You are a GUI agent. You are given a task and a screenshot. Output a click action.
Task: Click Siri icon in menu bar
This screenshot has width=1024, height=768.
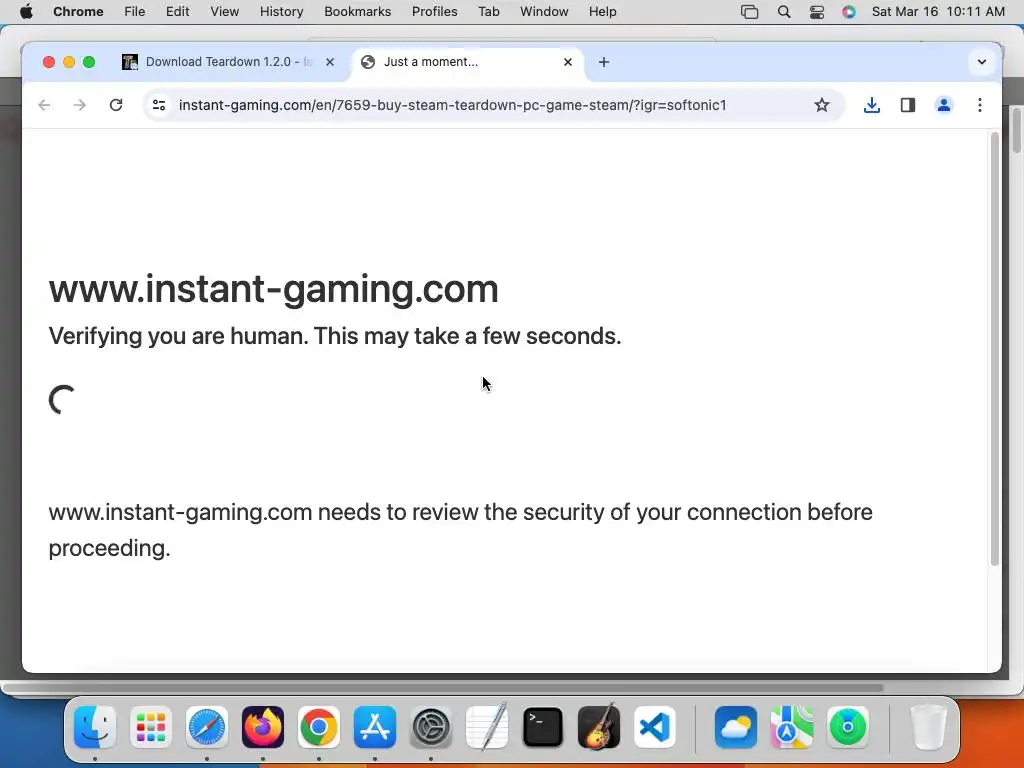pos(848,12)
